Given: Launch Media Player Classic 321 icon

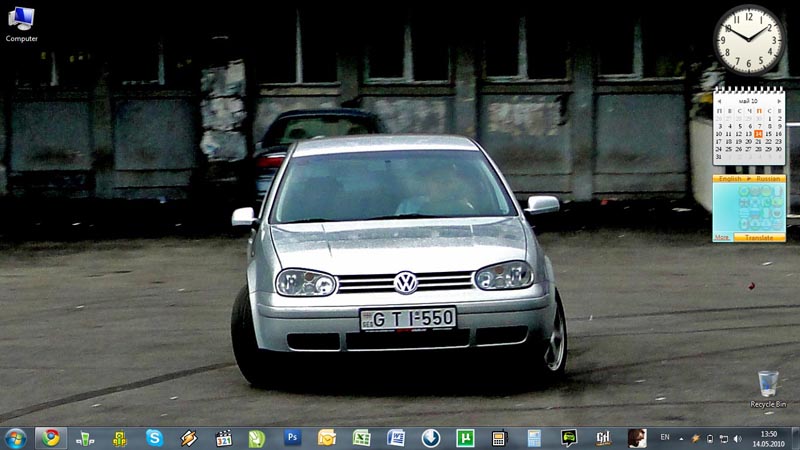Looking at the screenshot, I should (223, 438).
